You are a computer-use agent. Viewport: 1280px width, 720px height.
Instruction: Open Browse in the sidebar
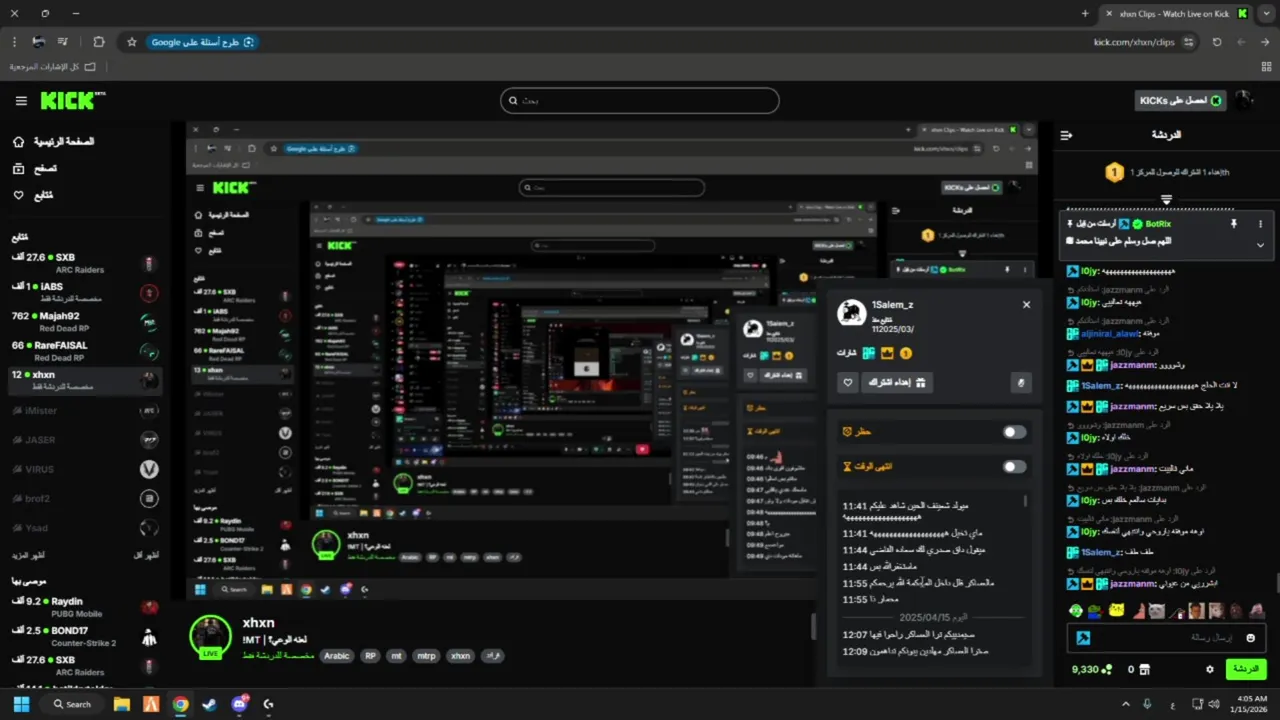click(35, 169)
